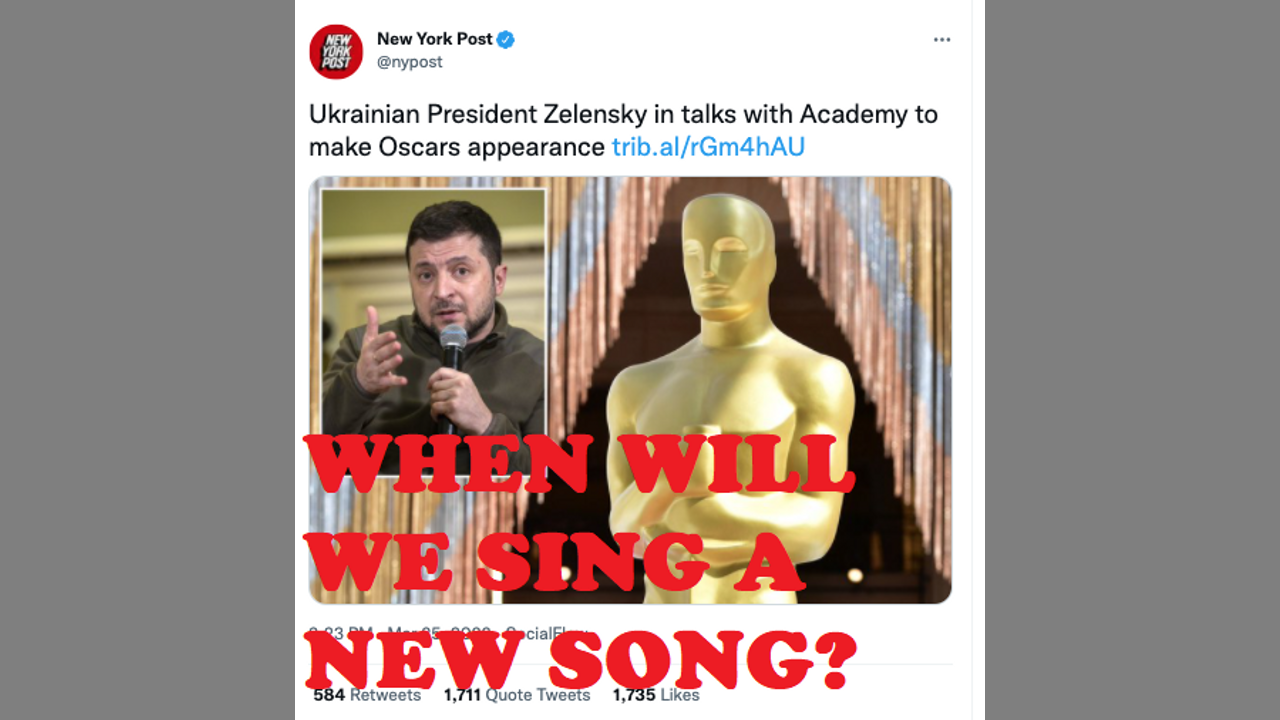1280x720 pixels.
Task: Click the @nypost handle
Action: click(x=410, y=62)
